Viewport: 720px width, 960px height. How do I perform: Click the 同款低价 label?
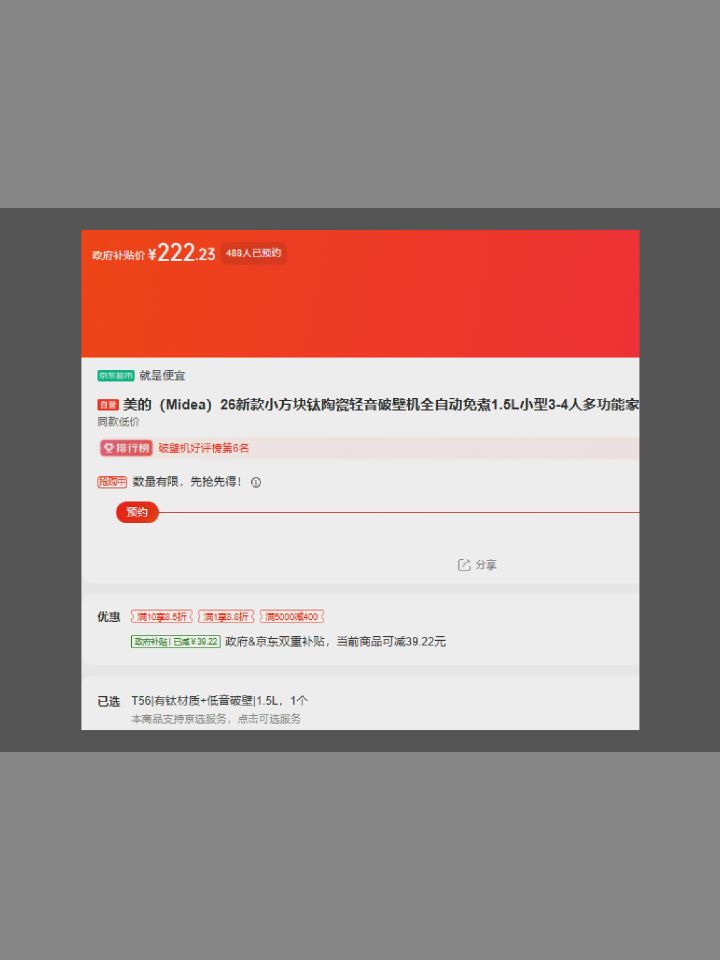pyautogui.click(x=118, y=422)
